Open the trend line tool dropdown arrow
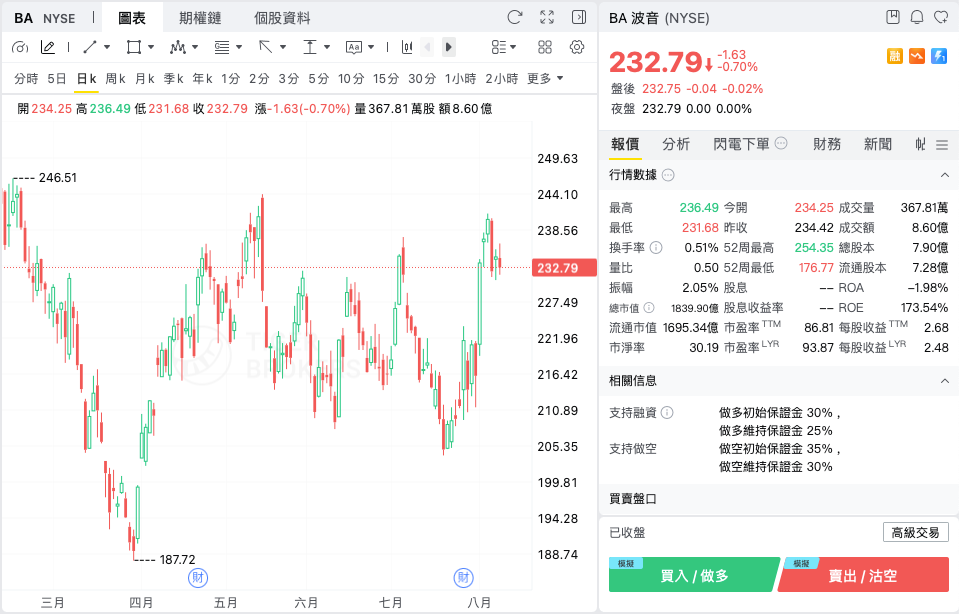This screenshot has height=614, width=959. coord(107,47)
